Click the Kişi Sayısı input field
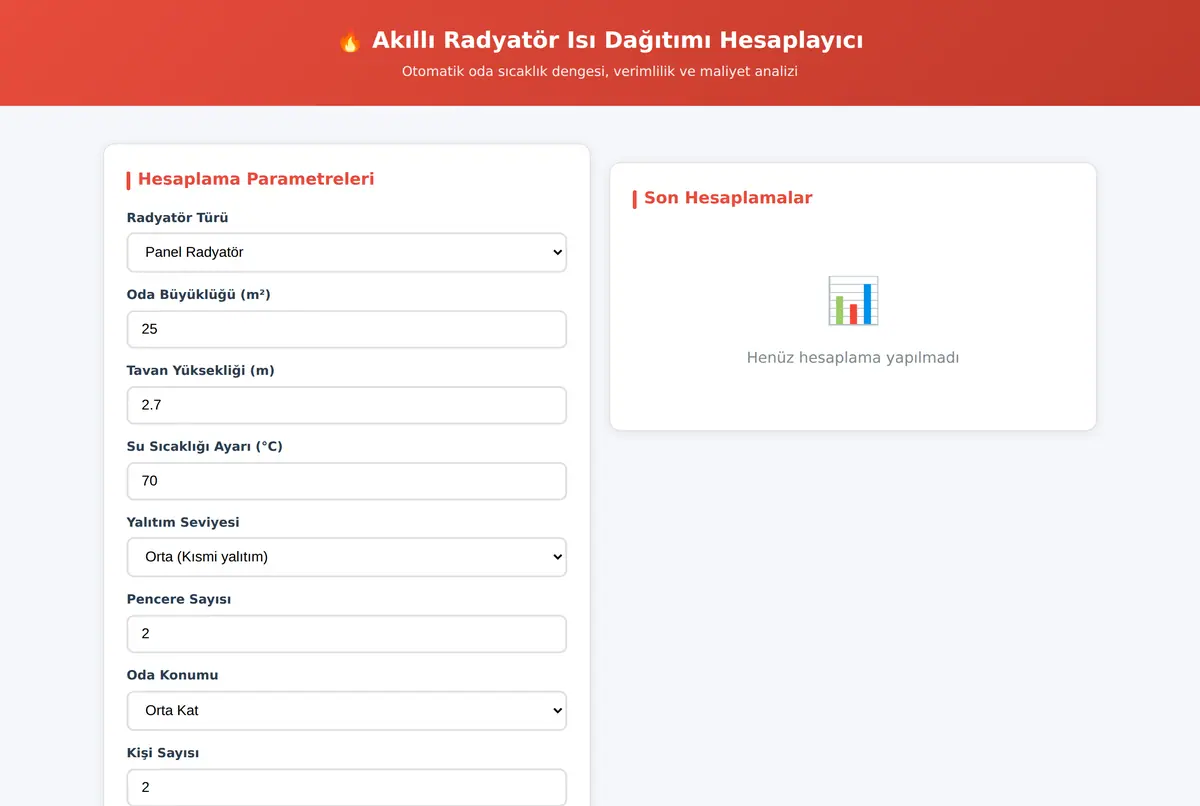Screen dimensions: 1200x806 [346, 787]
